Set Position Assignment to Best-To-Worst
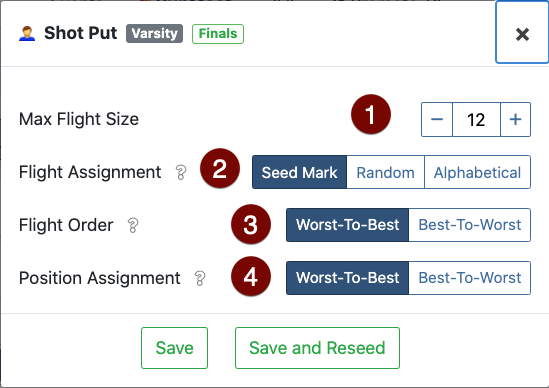 click(470, 278)
